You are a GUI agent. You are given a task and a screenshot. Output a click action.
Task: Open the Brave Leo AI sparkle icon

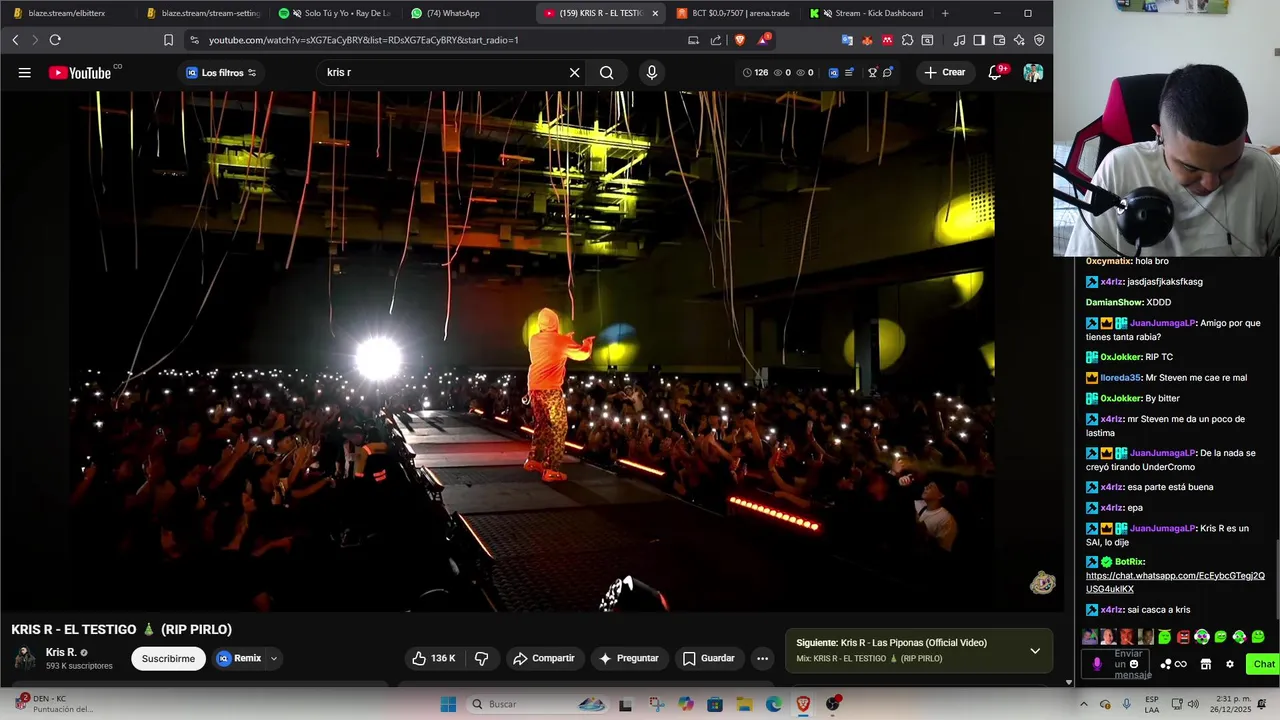[1019, 40]
